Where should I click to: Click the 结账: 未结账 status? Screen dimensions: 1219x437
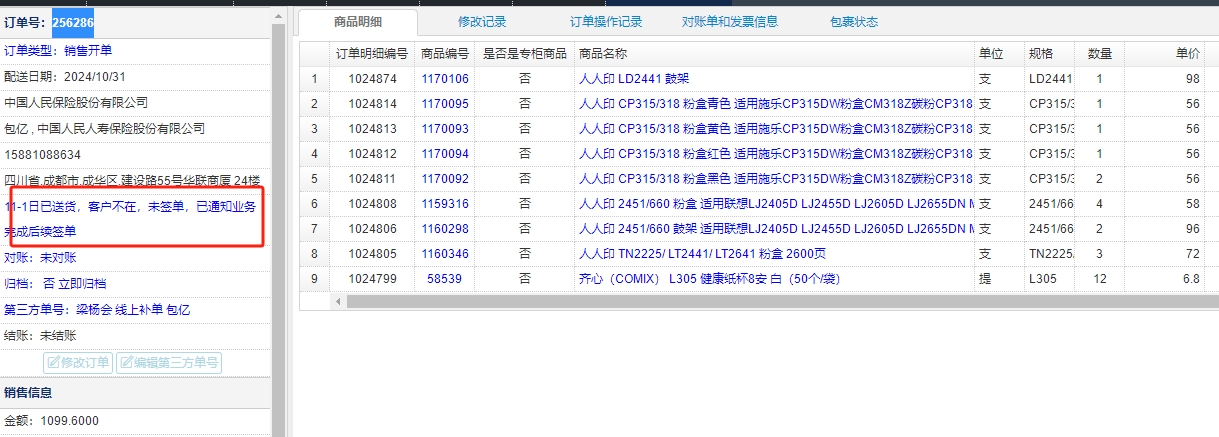pos(40,336)
